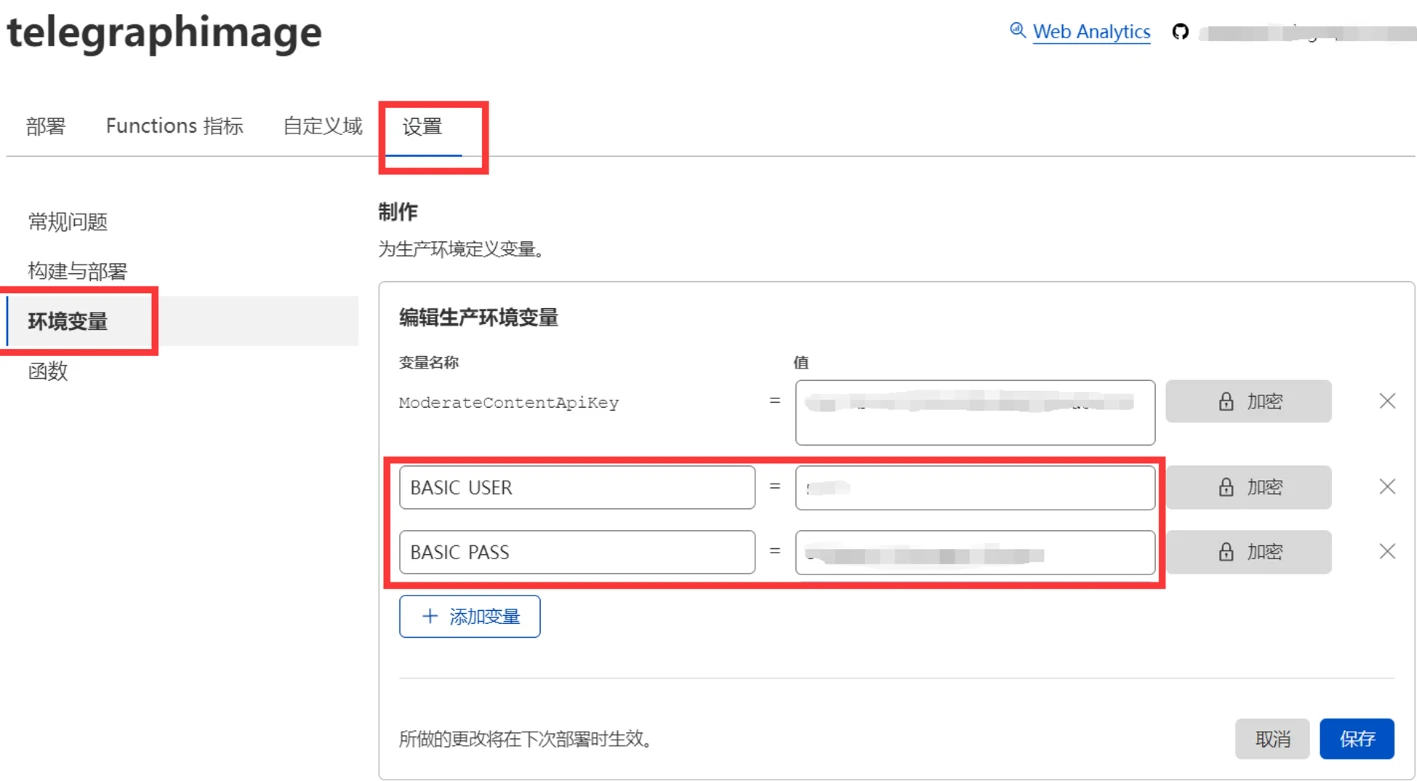Click the 添加变量 button

tap(470, 617)
